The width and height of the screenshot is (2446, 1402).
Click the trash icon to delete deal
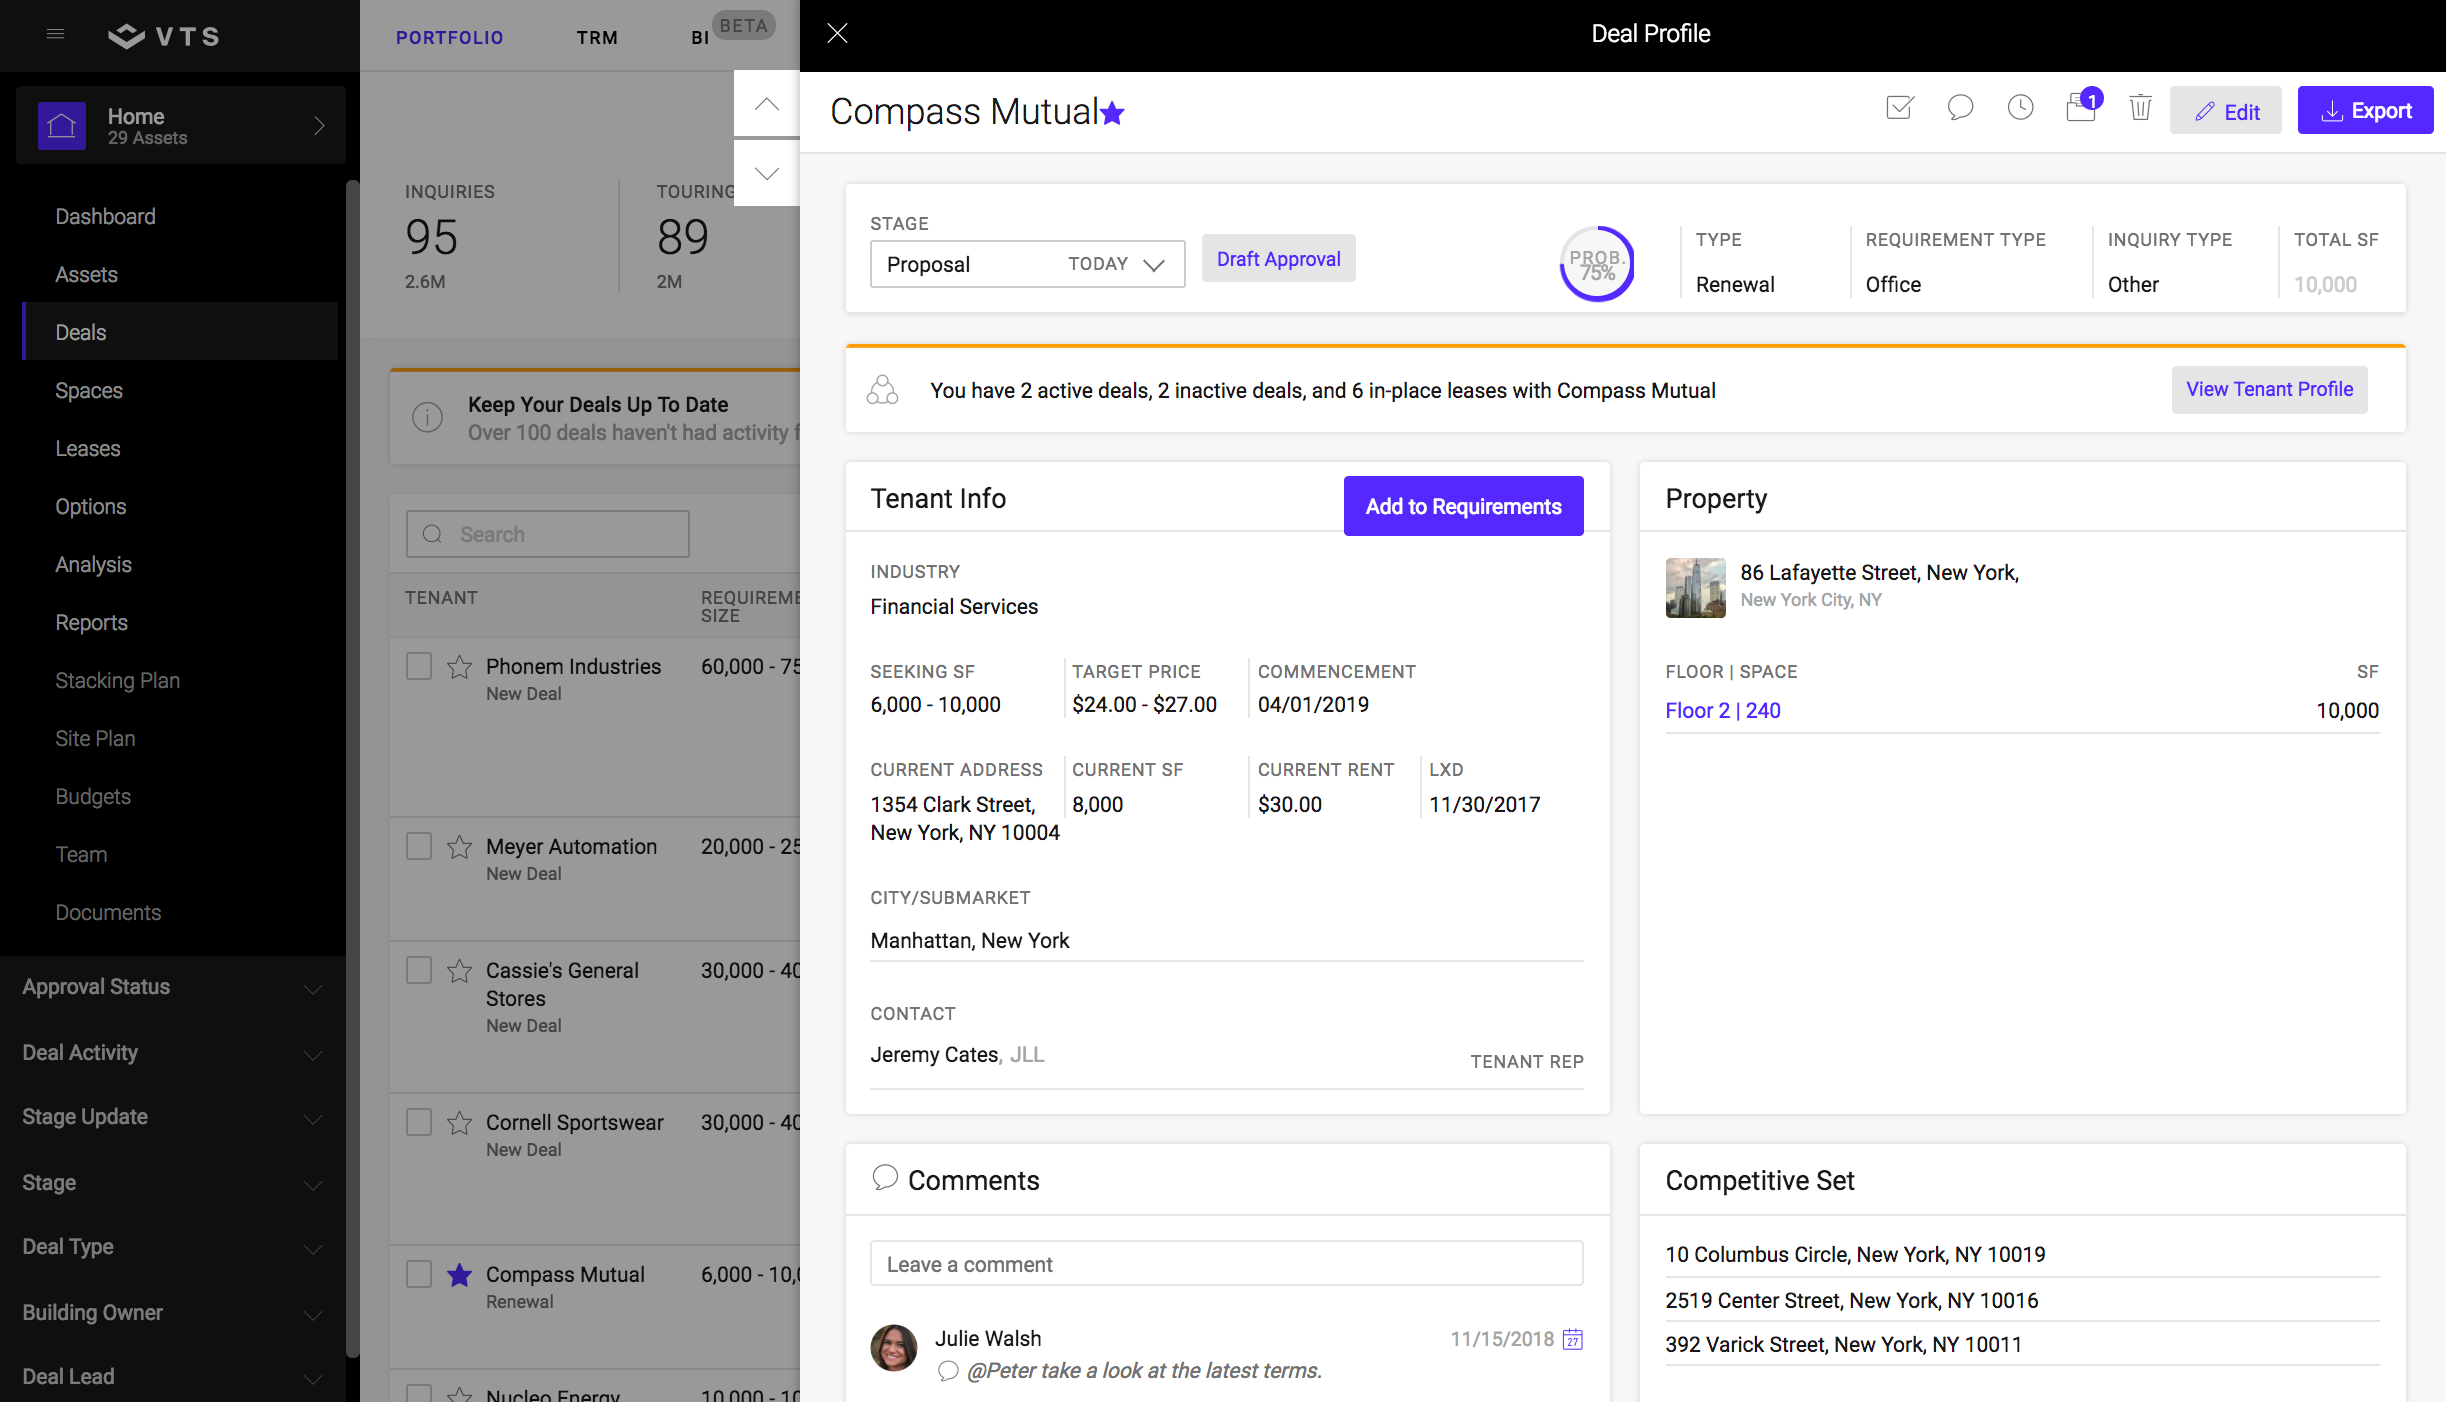[2140, 108]
